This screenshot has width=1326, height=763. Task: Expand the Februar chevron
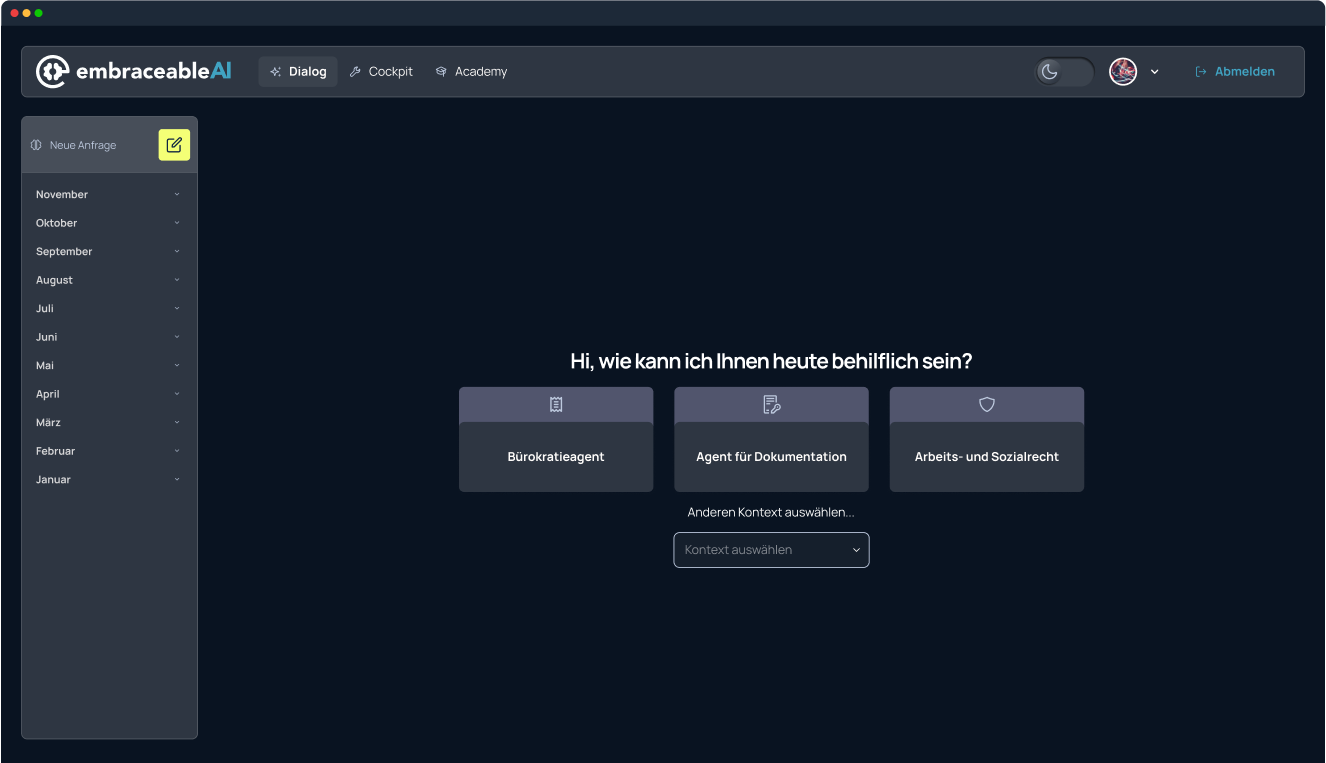177,451
